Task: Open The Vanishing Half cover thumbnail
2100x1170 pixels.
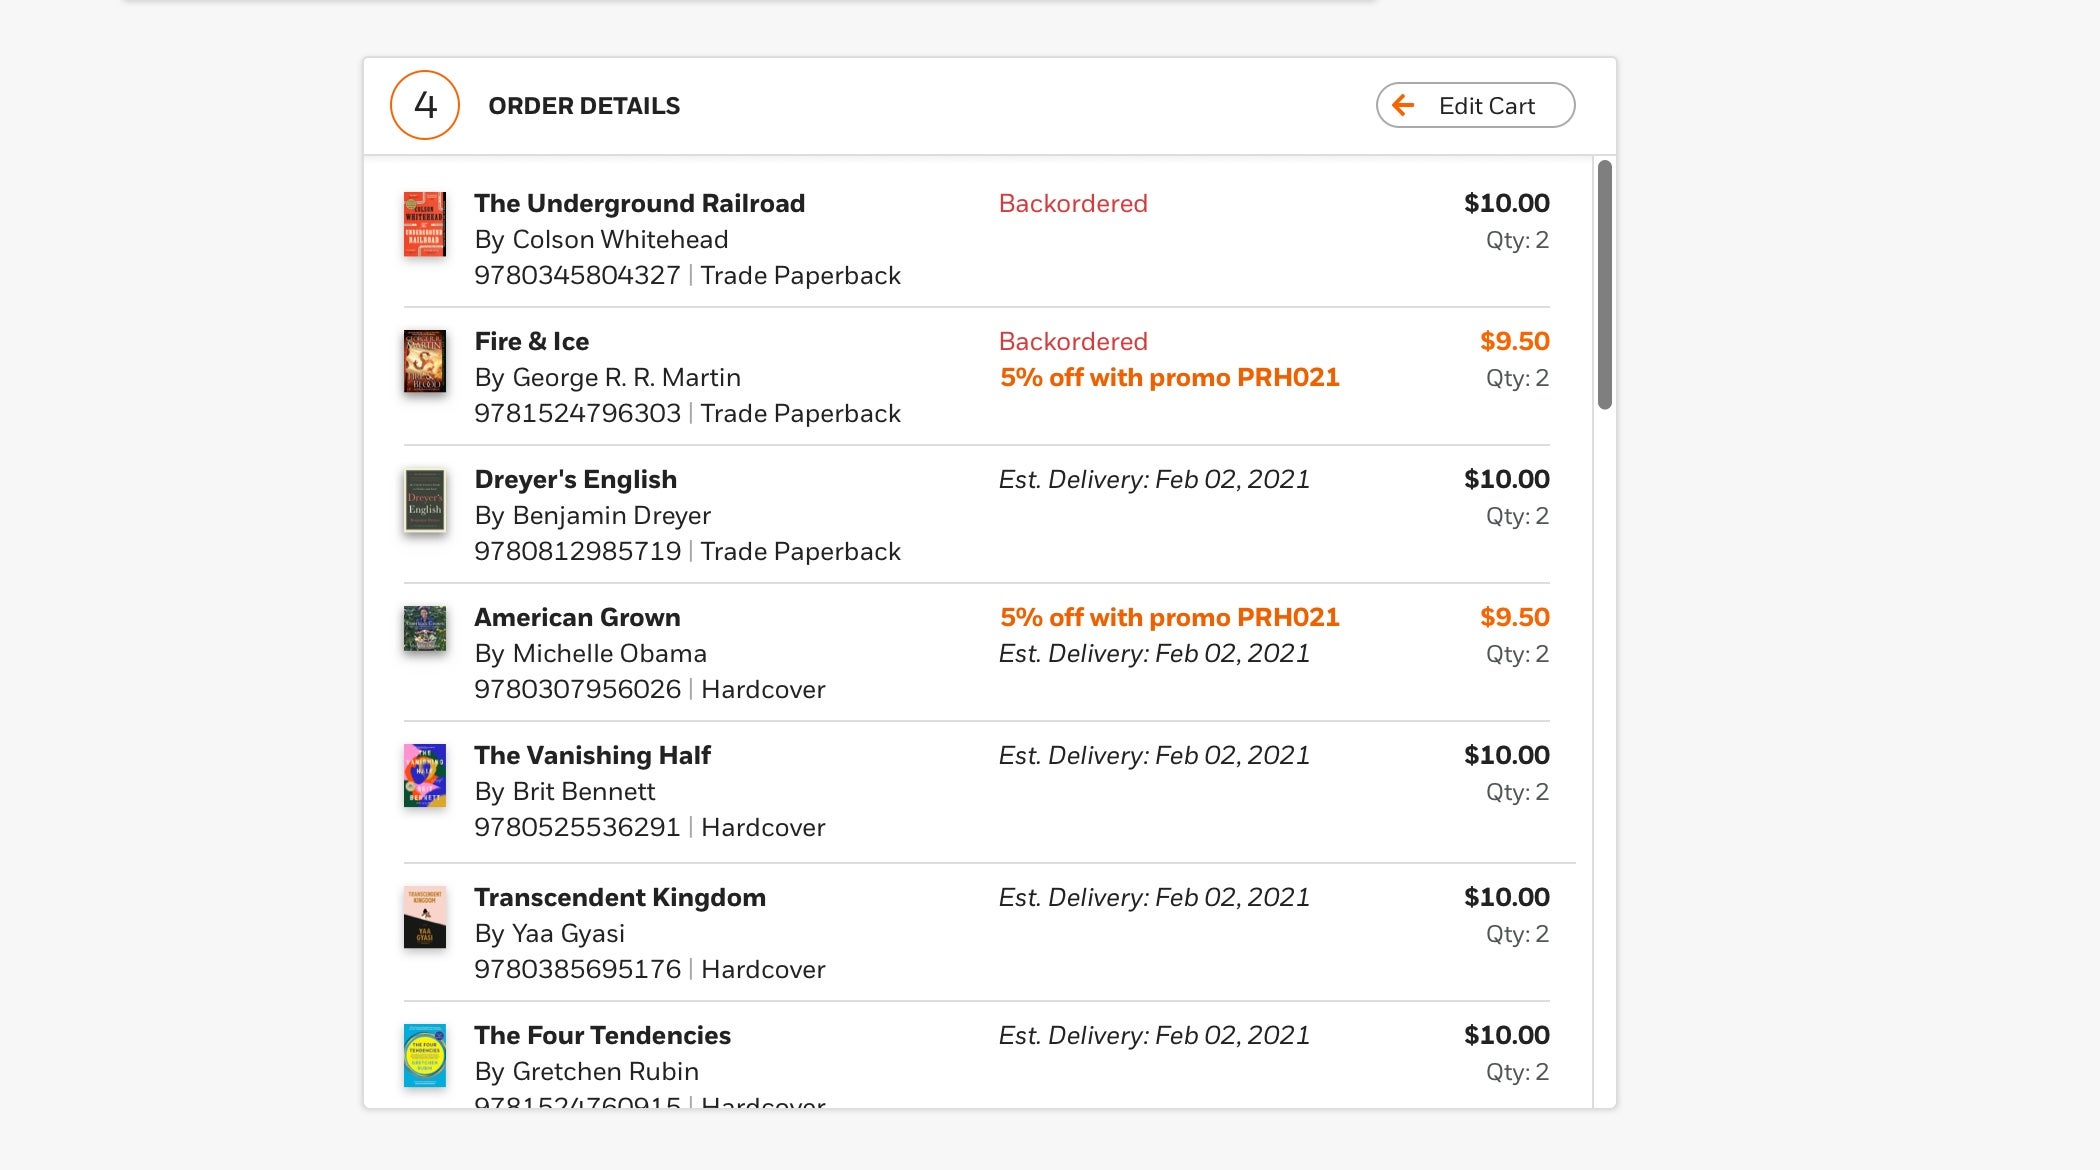Action: tap(425, 775)
